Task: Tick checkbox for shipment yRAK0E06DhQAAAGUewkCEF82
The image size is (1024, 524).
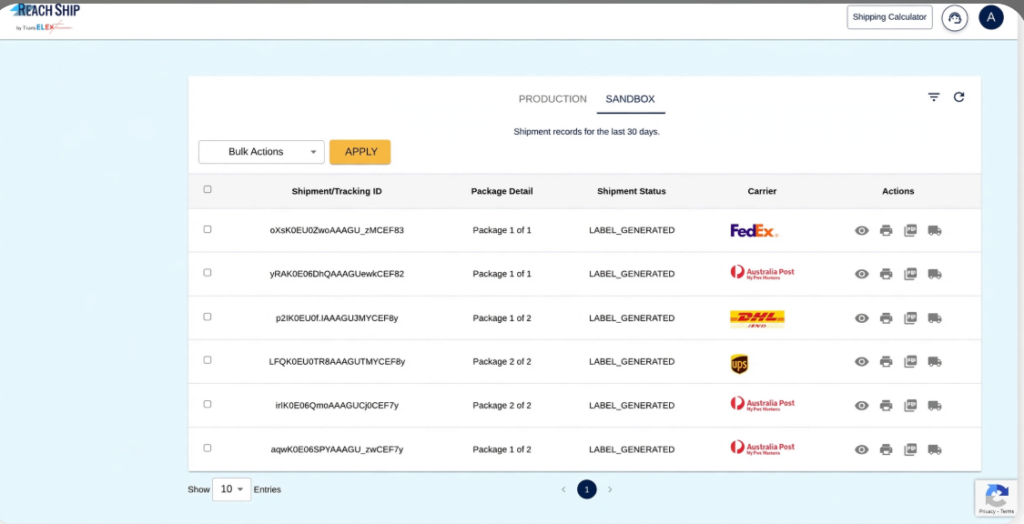Action: click(207, 272)
